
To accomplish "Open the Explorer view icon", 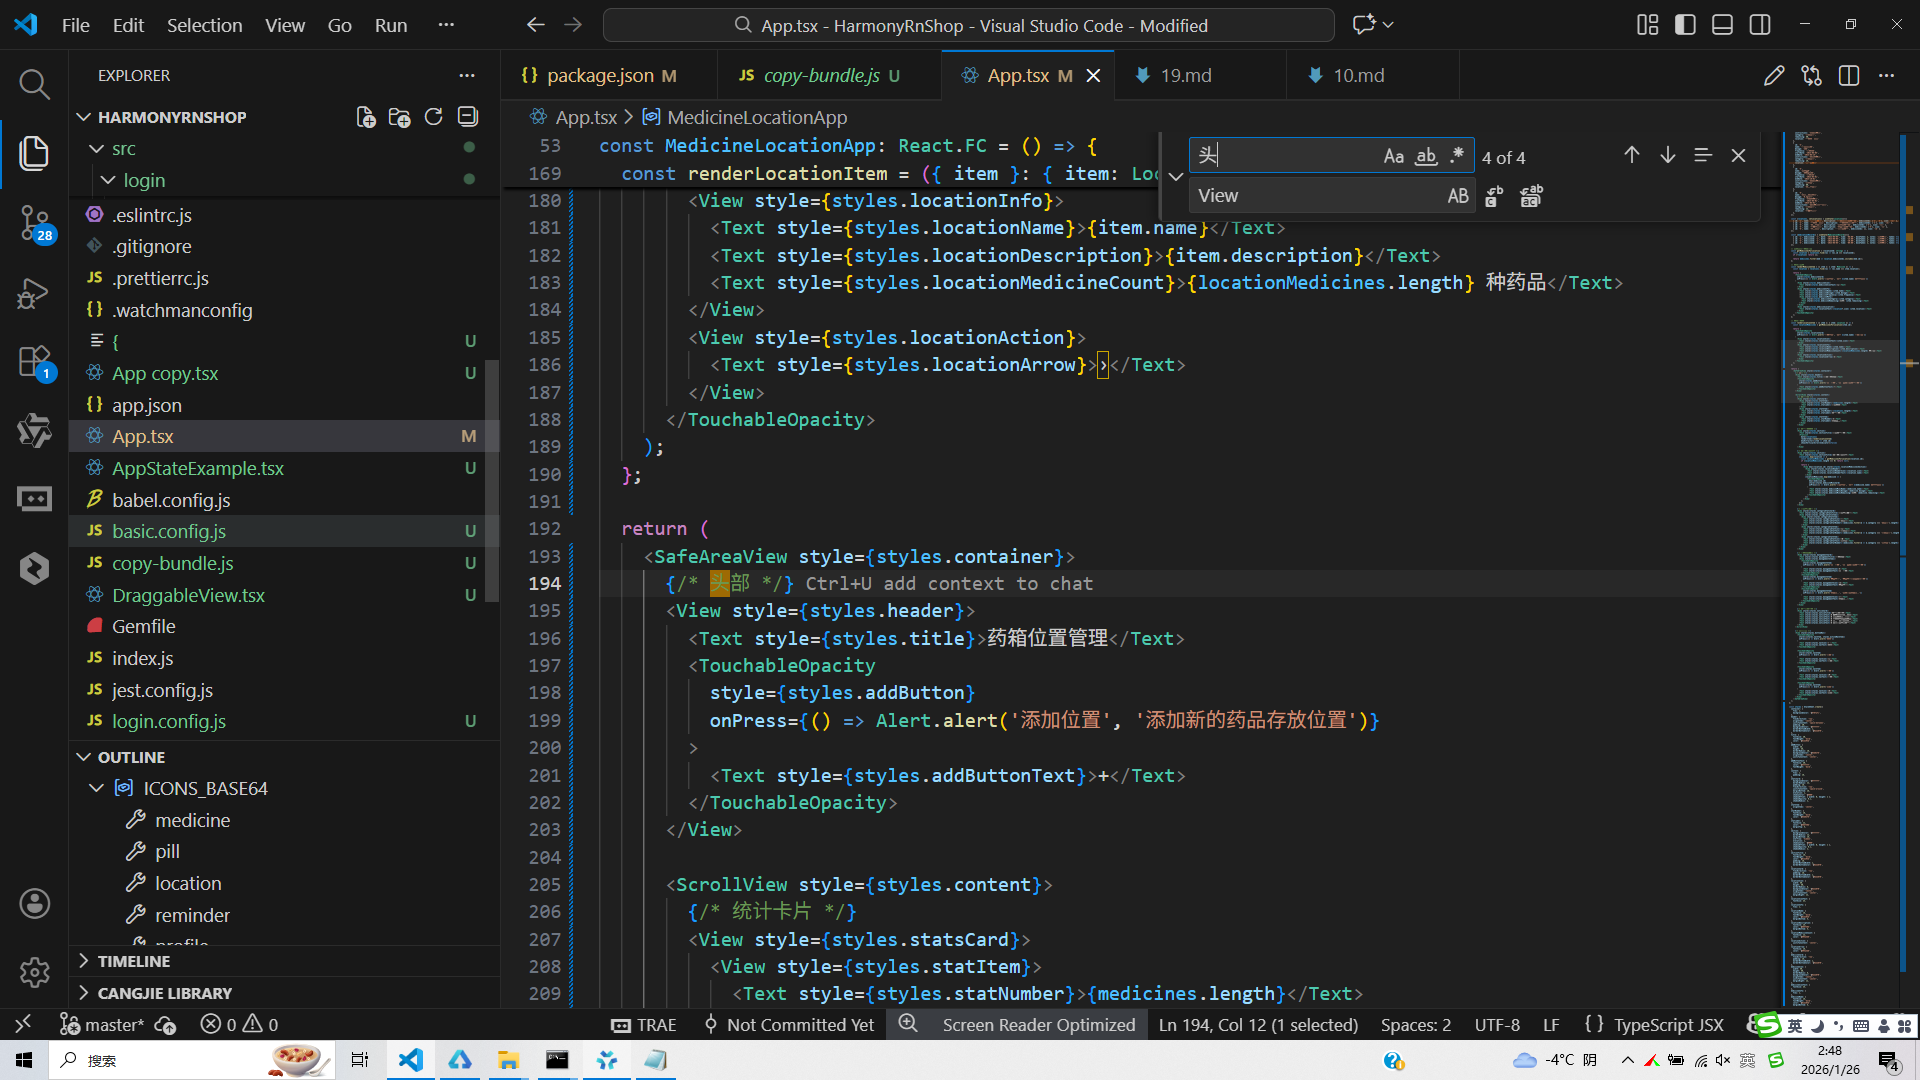I will click(34, 153).
